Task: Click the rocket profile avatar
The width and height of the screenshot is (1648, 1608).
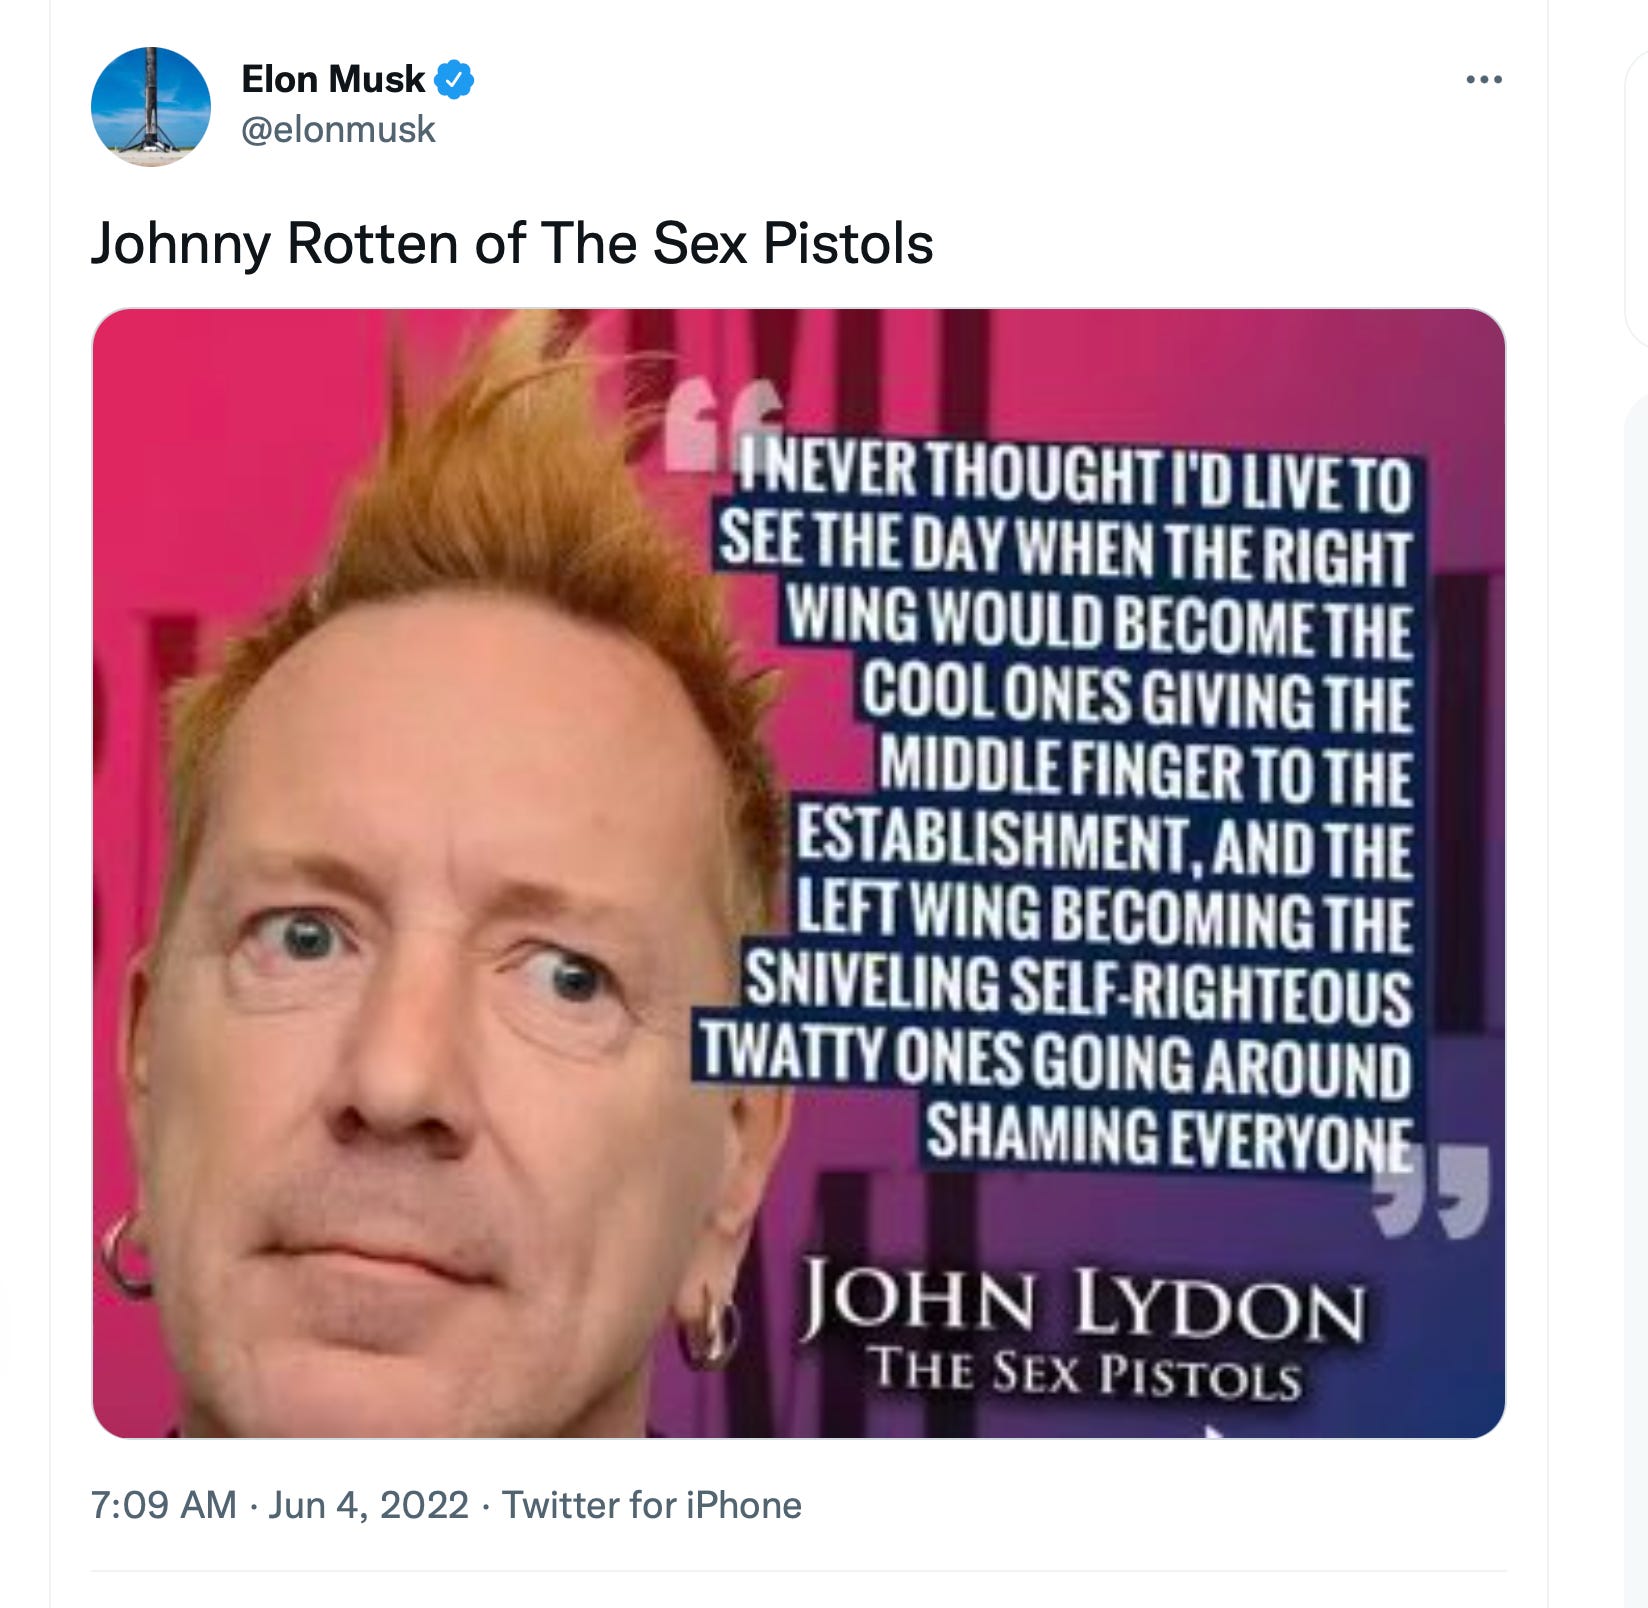Action: (151, 106)
